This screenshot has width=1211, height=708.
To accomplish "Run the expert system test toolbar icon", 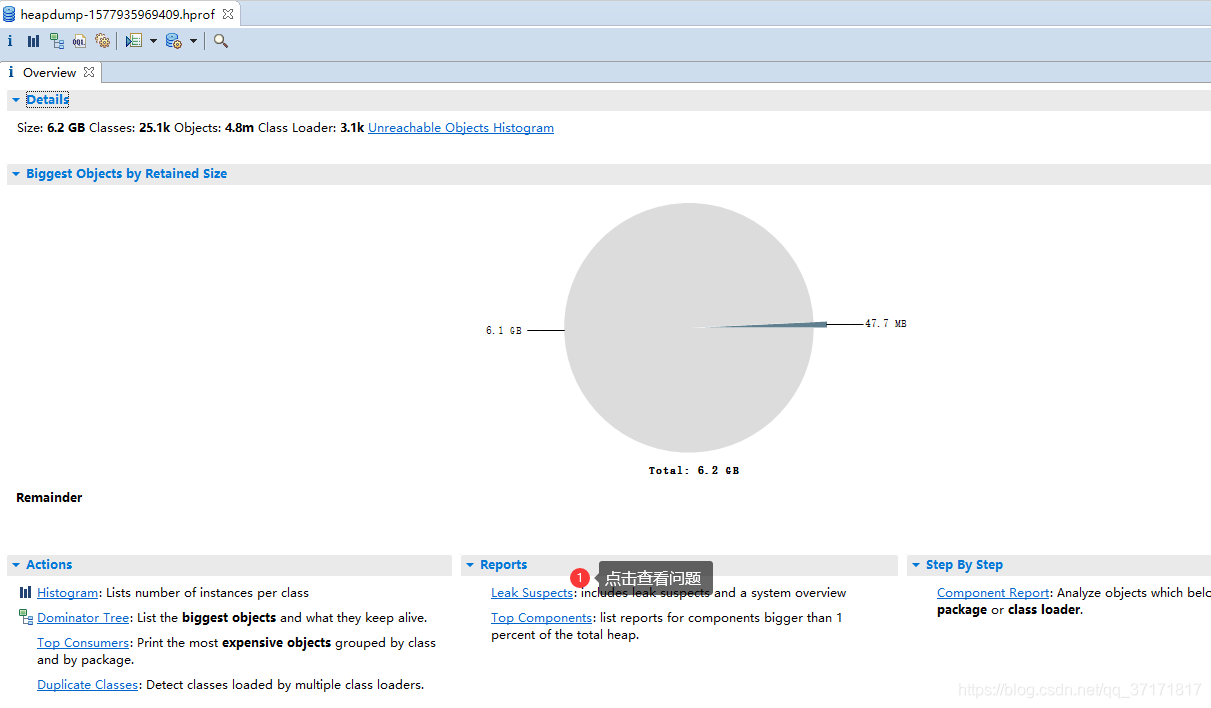I will click(133, 41).
